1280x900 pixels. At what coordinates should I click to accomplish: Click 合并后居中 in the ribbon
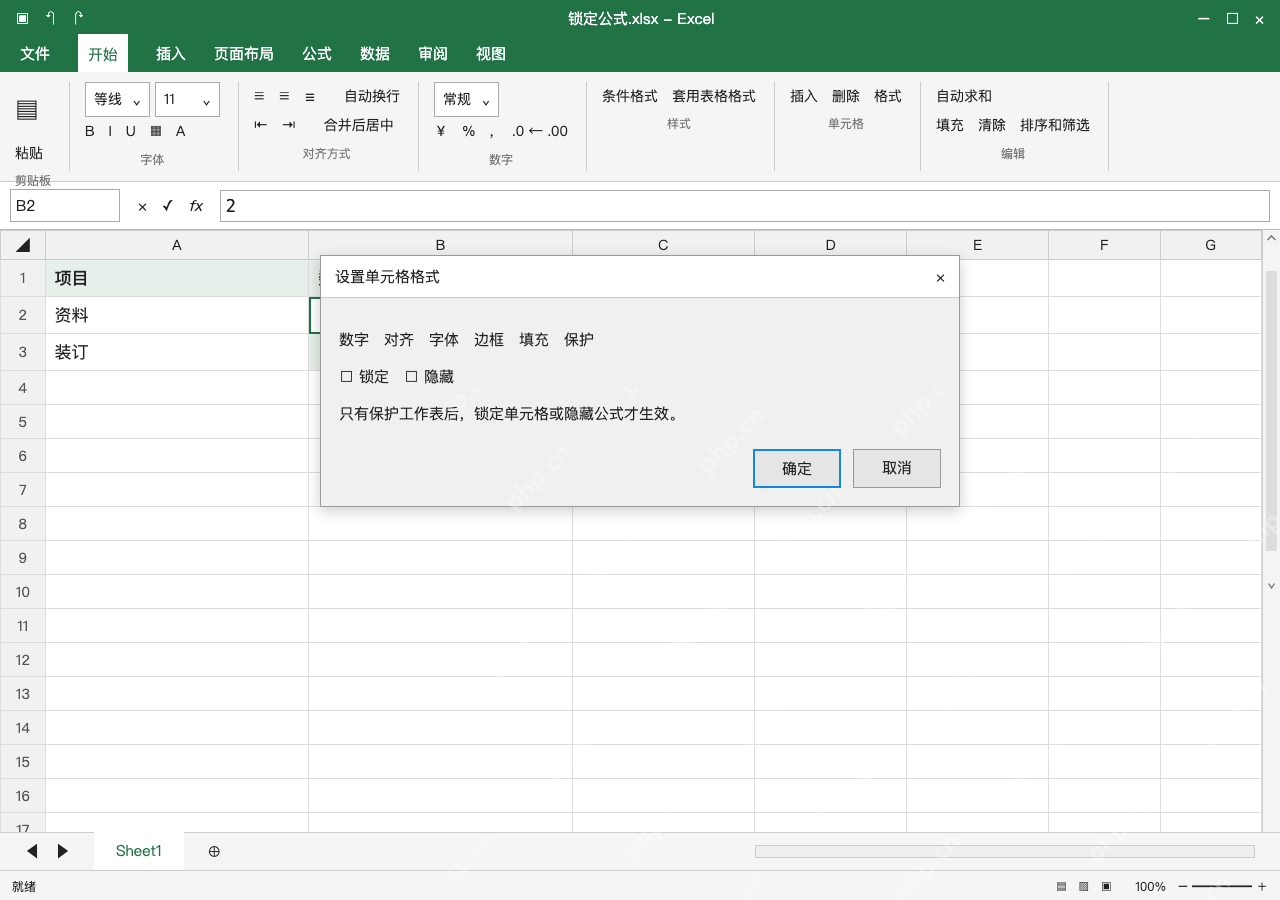[359, 125]
